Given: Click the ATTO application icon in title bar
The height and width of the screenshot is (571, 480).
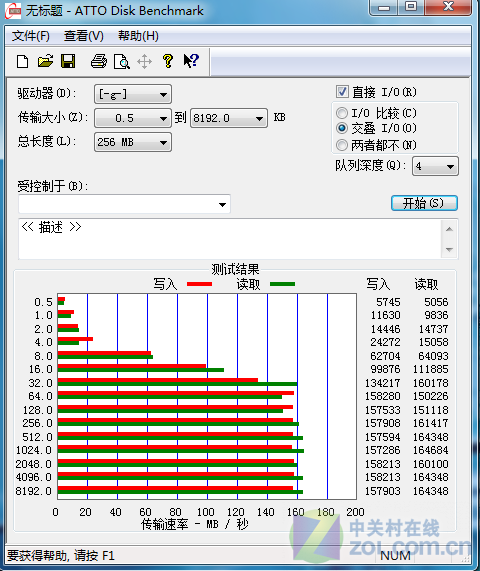Looking at the screenshot, I should click(12, 11).
